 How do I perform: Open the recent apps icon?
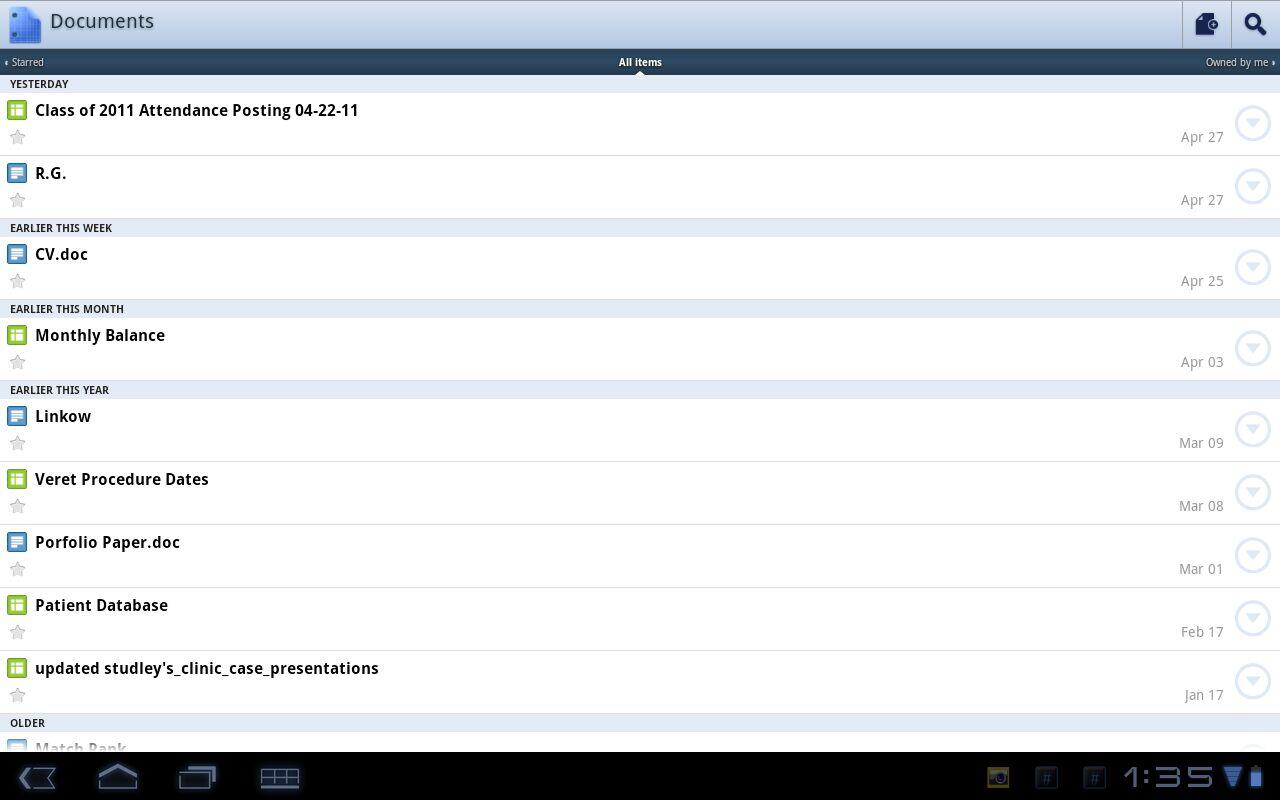[x=198, y=777]
